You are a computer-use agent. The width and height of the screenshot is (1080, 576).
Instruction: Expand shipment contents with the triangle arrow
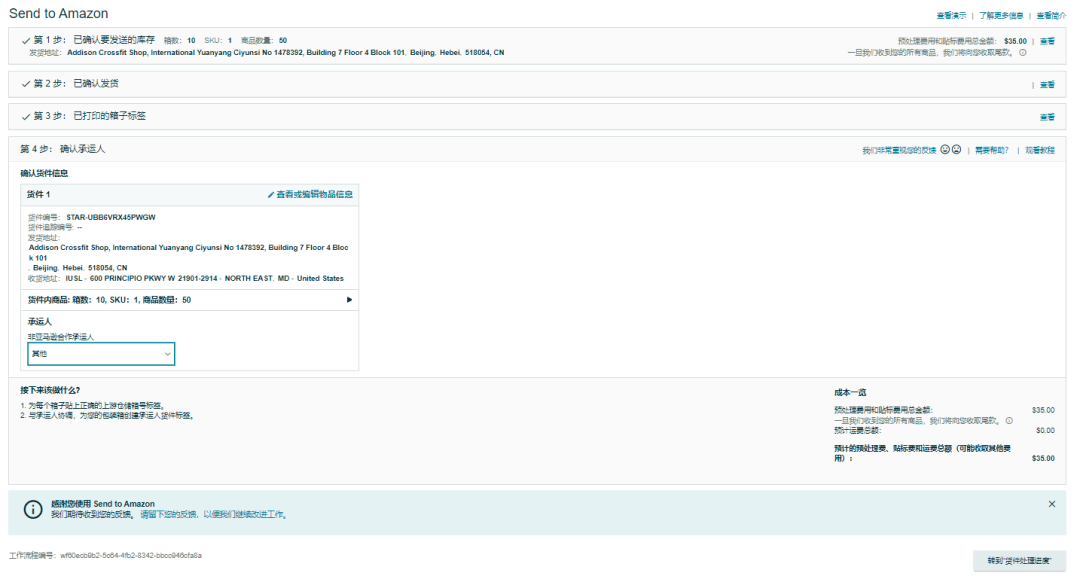click(x=349, y=300)
